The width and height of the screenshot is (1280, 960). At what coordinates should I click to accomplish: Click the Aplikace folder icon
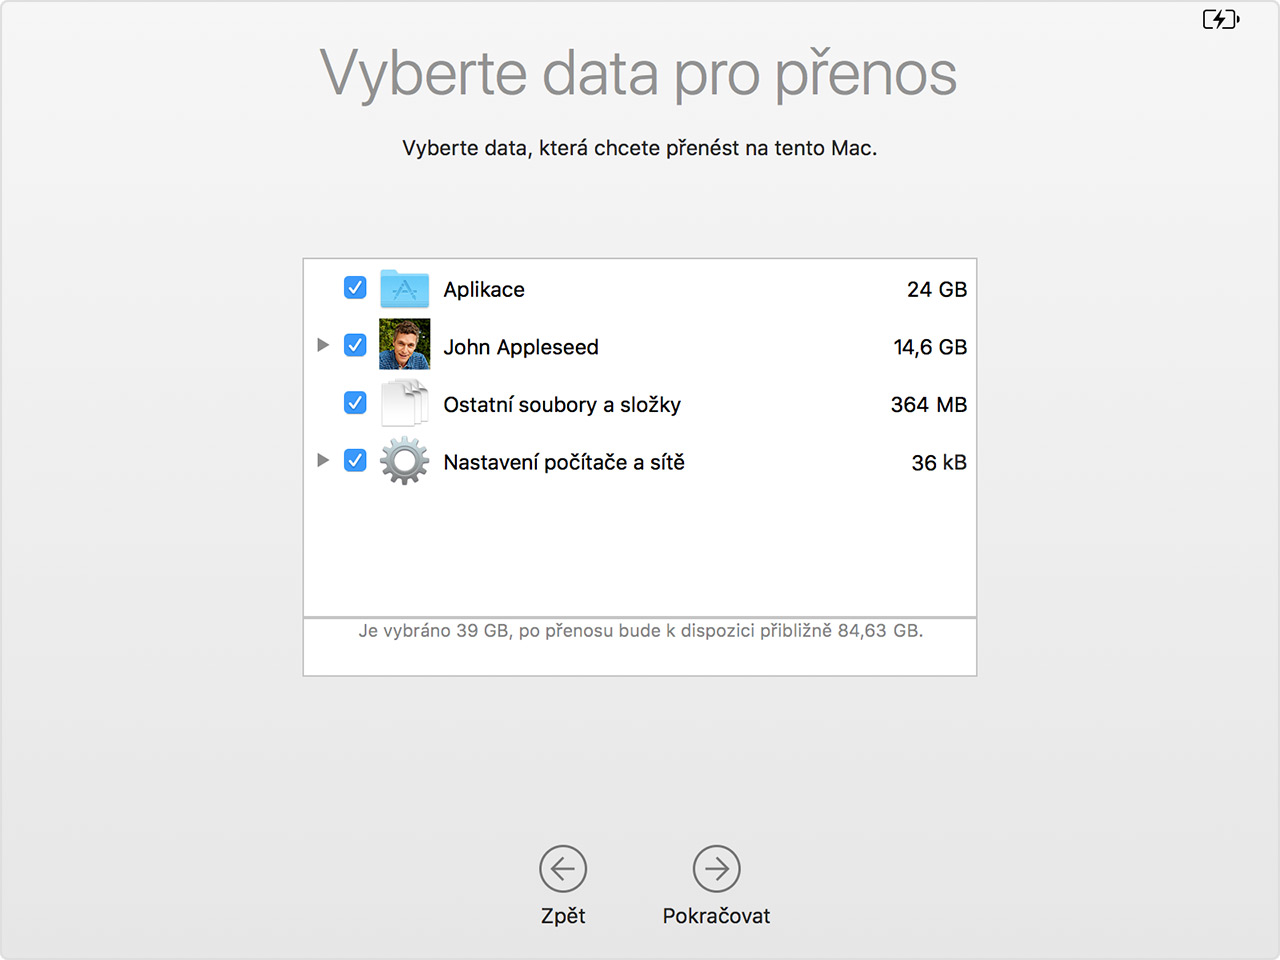click(405, 289)
